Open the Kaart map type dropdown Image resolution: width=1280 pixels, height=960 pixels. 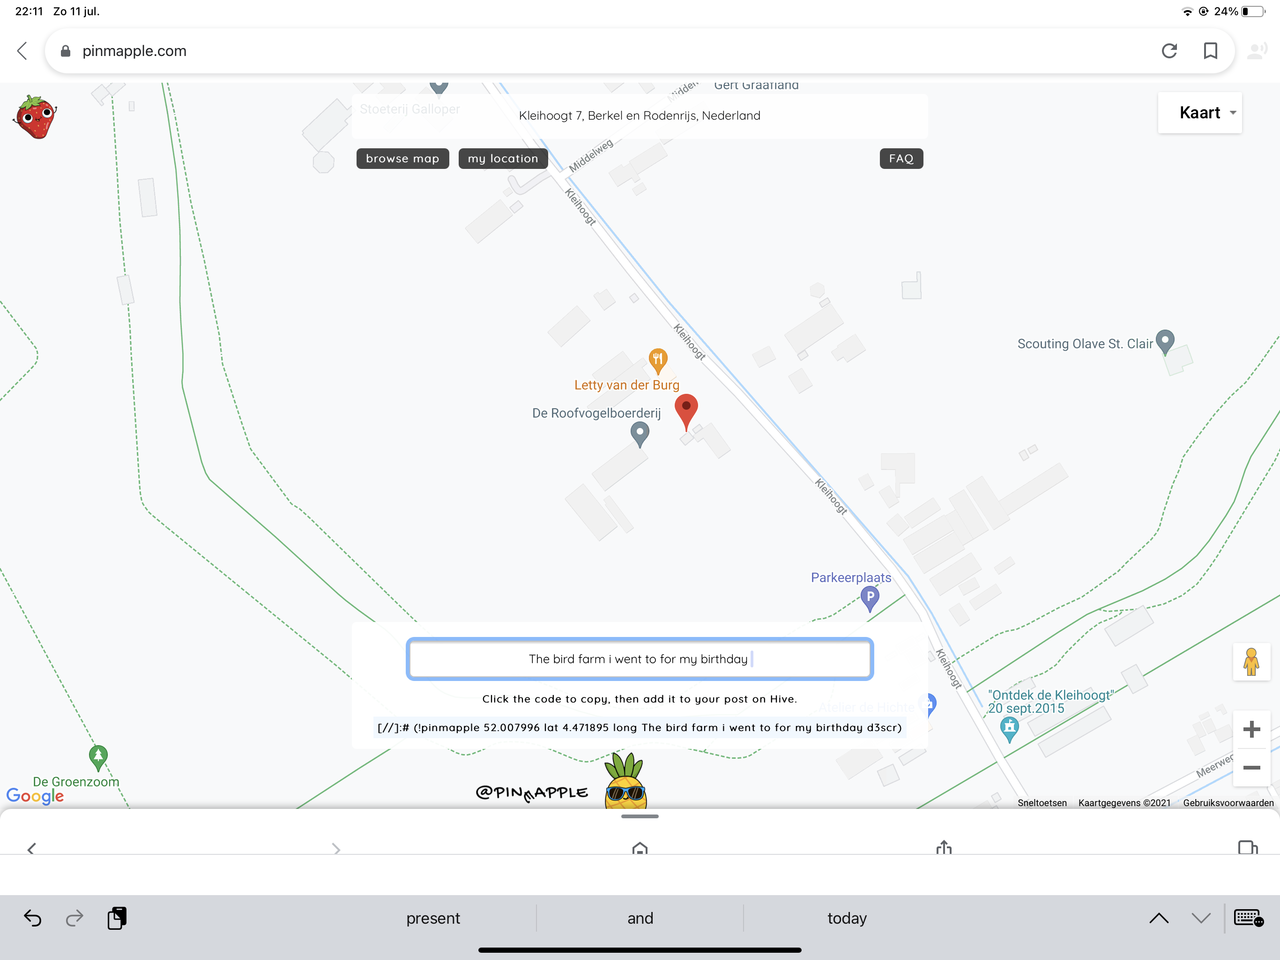pos(1200,113)
